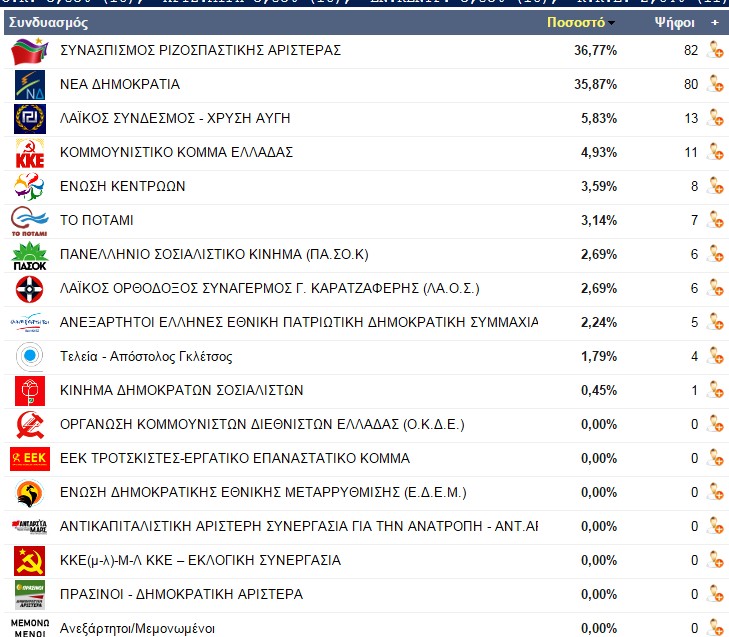Viewport: 729px width, 637px height.
Task: Open candidates icon for ΛΑ.Ο.Σ. row
Action: pyautogui.click(x=715, y=288)
